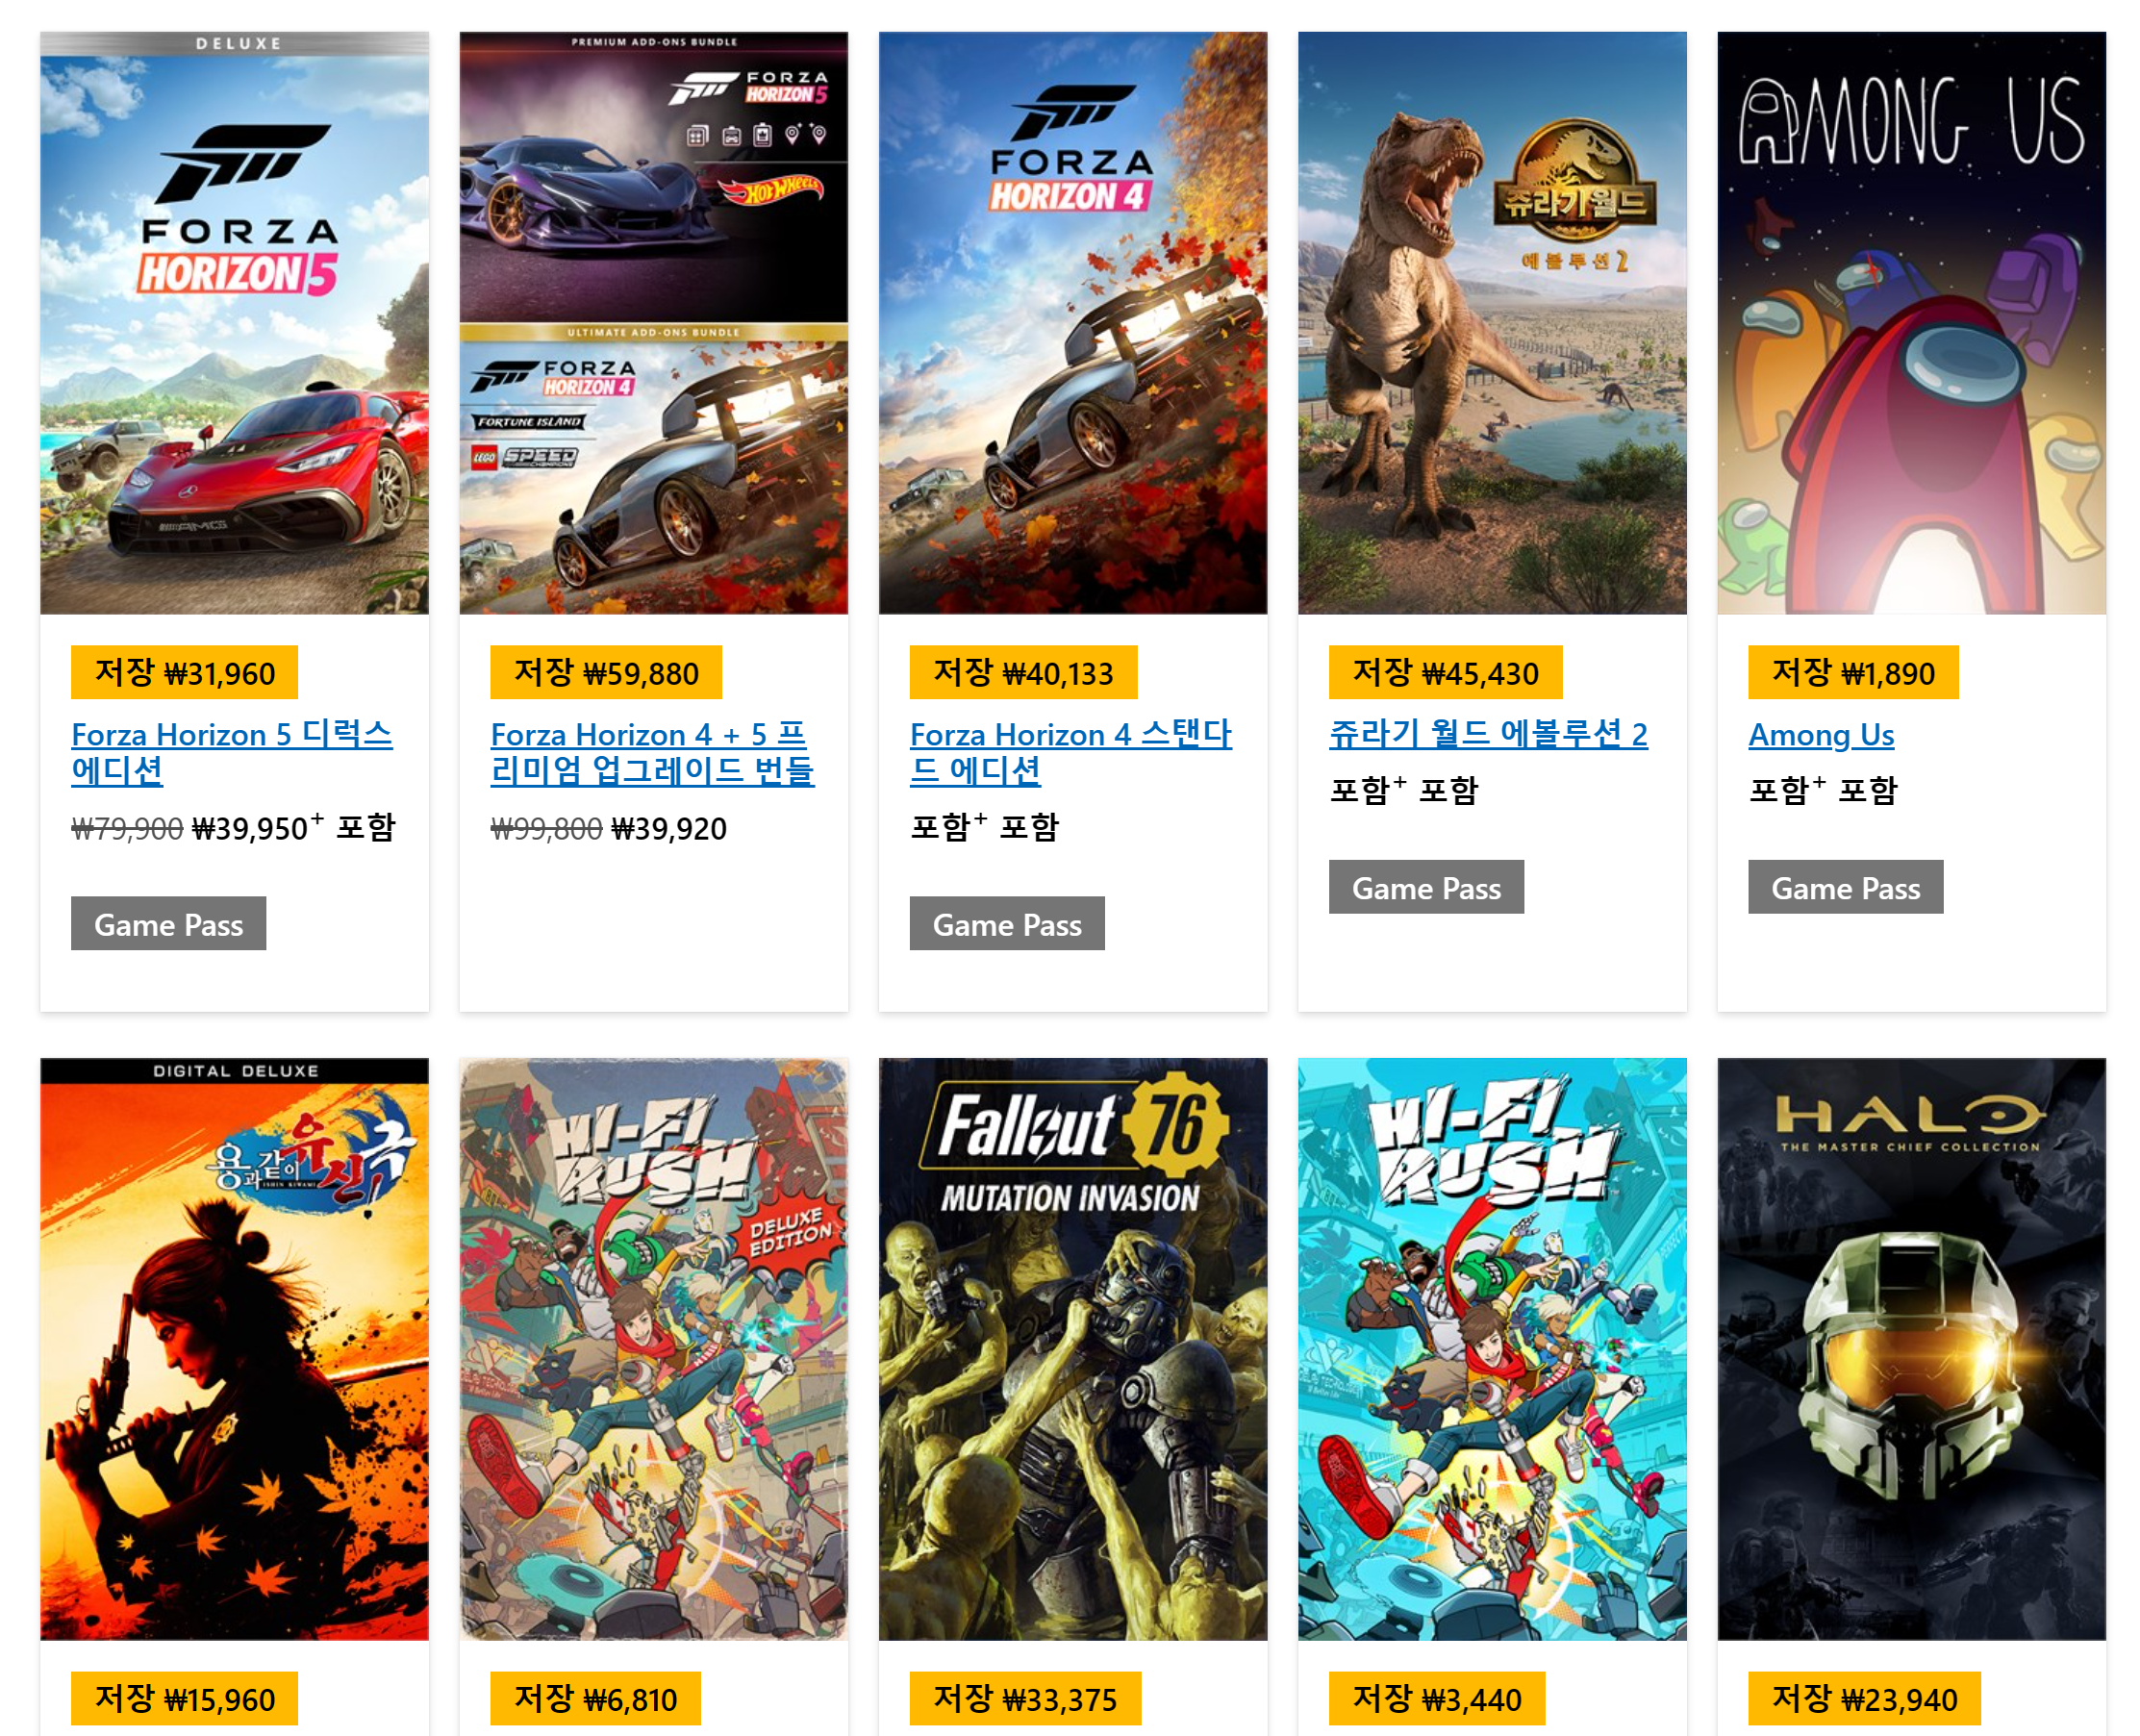This screenshot has height=1736, width=2140.
Task: Open the Fallout 76 Mutation Invasion cover
Action: tap(1072, 1349)
